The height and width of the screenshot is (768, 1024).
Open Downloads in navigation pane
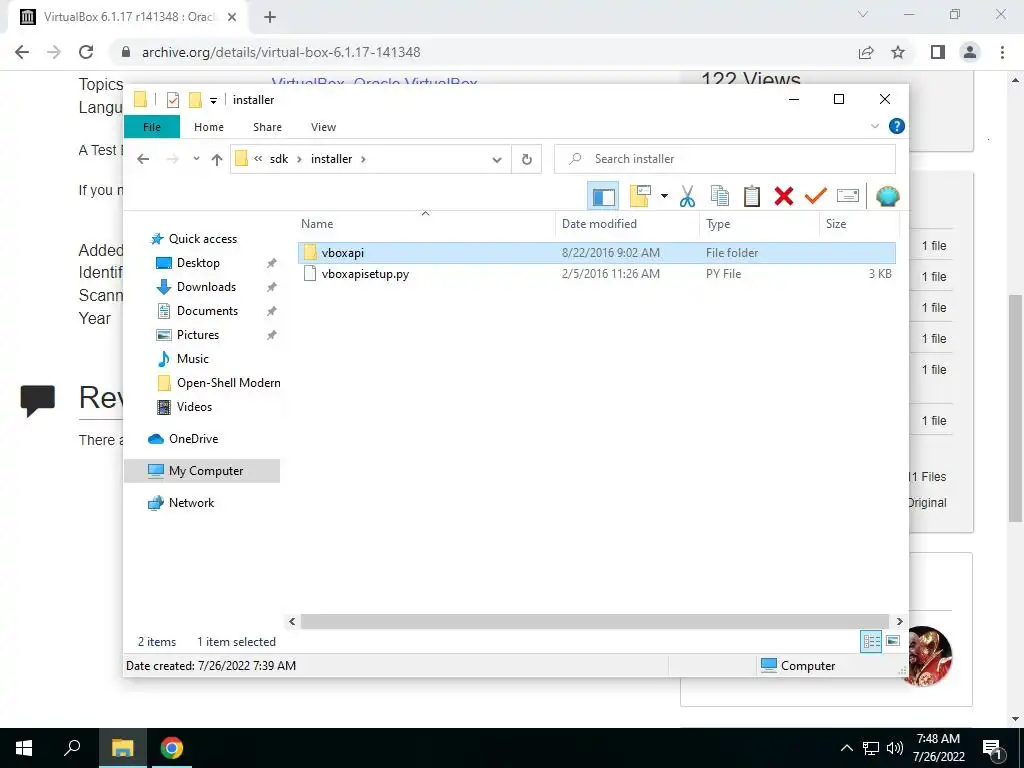pos(206,287)
